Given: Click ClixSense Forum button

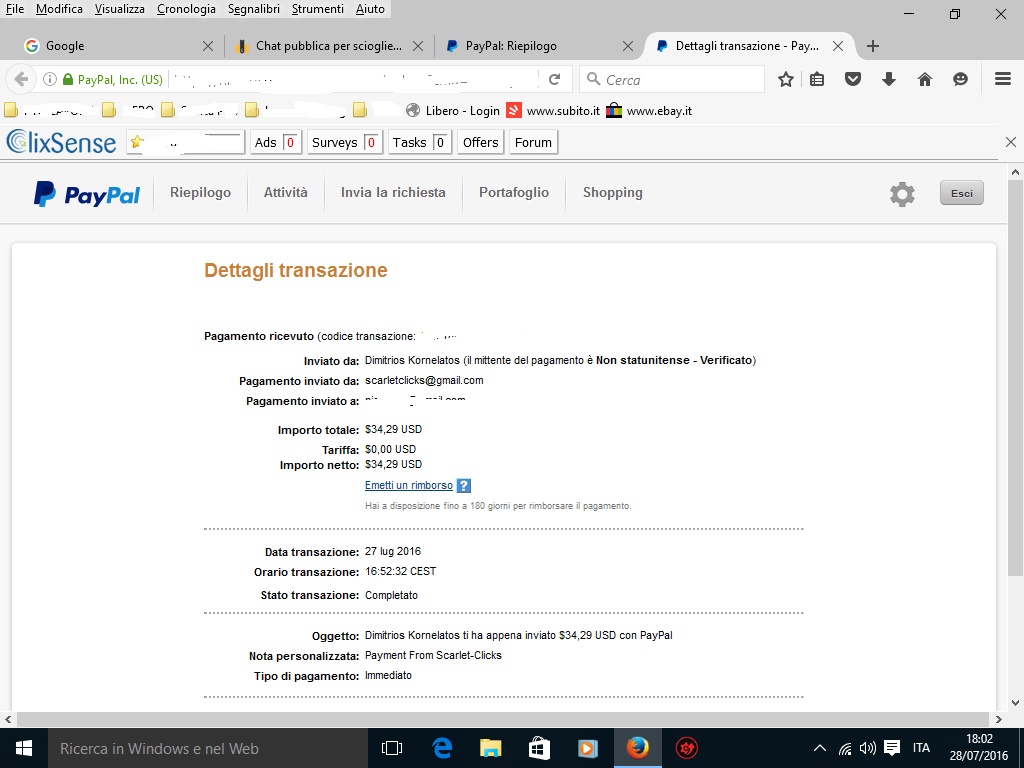Looking at the screenshot, I should click(x=533, y=142).
